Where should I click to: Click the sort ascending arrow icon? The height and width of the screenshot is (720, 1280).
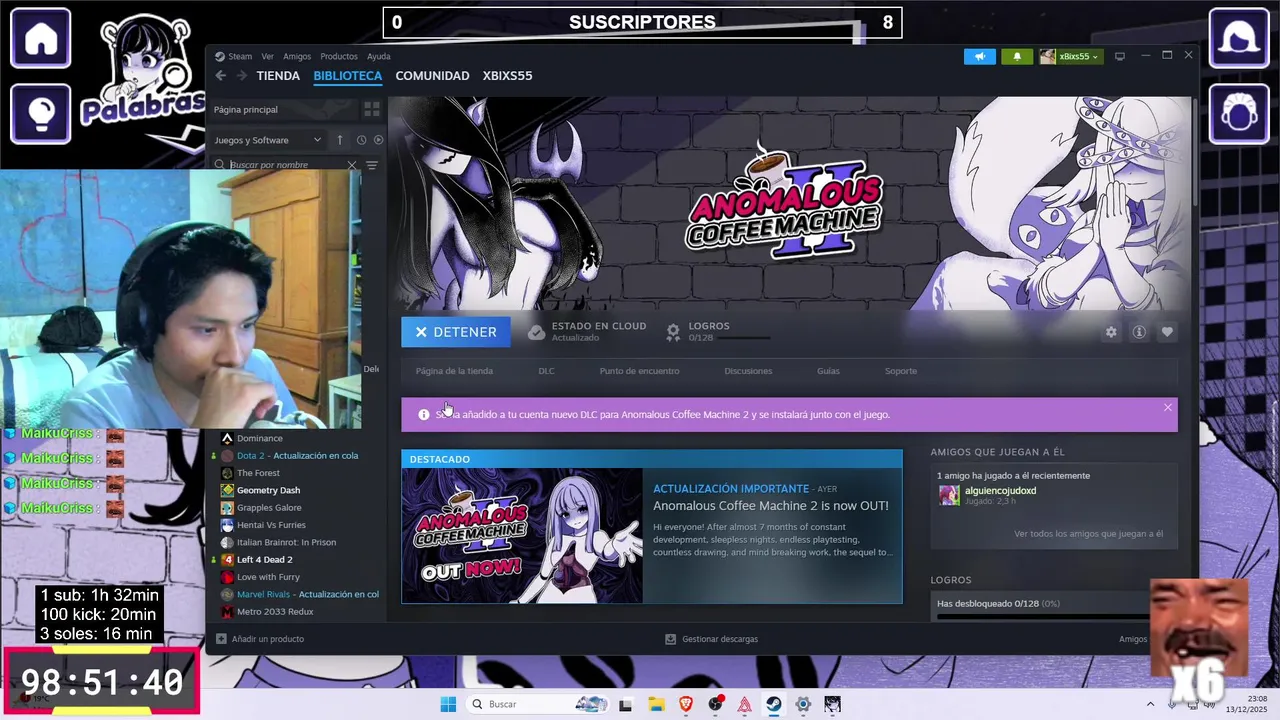[339, 140]
